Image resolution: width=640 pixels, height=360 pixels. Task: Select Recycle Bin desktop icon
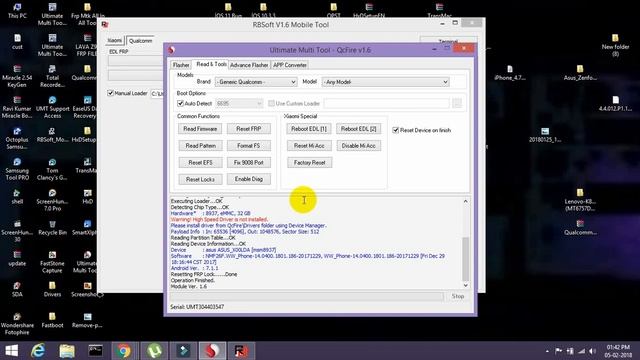point(52,228)
